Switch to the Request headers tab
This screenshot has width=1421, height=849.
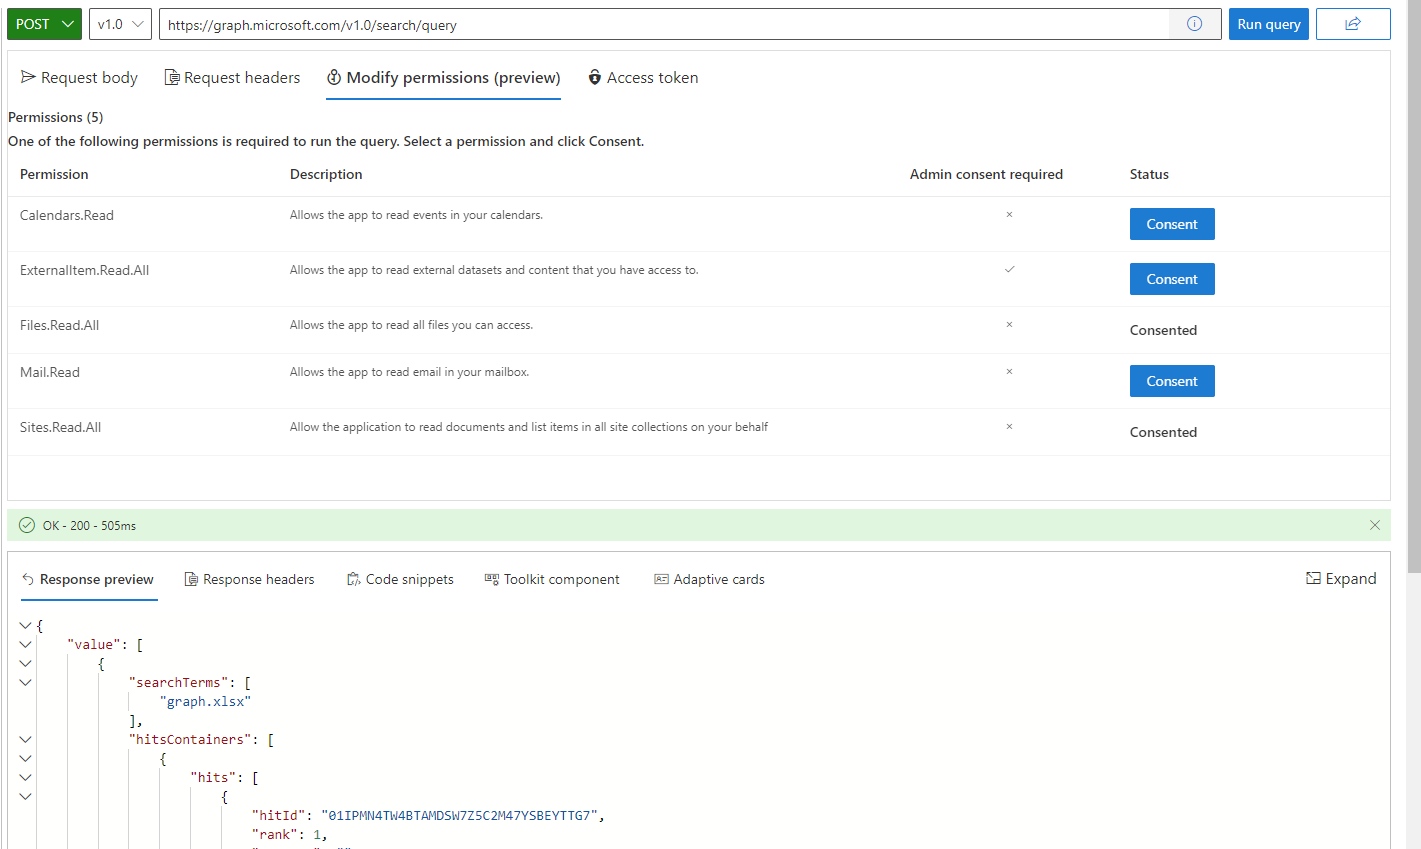[231, 77]
